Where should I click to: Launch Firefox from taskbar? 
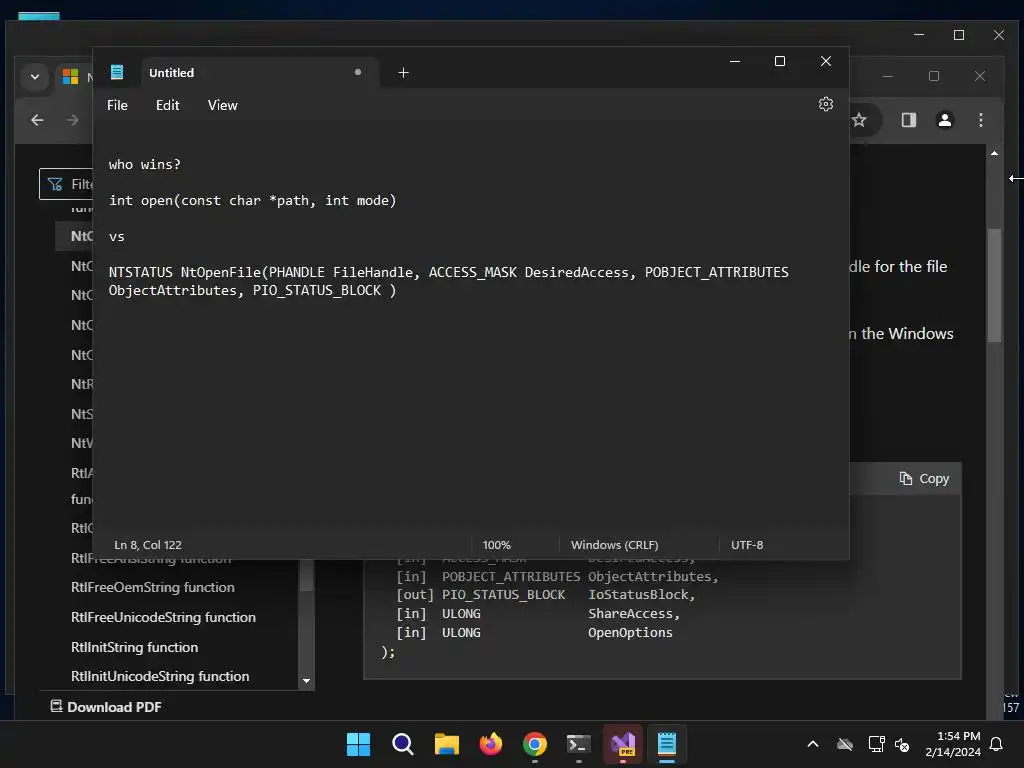[490, 744]
